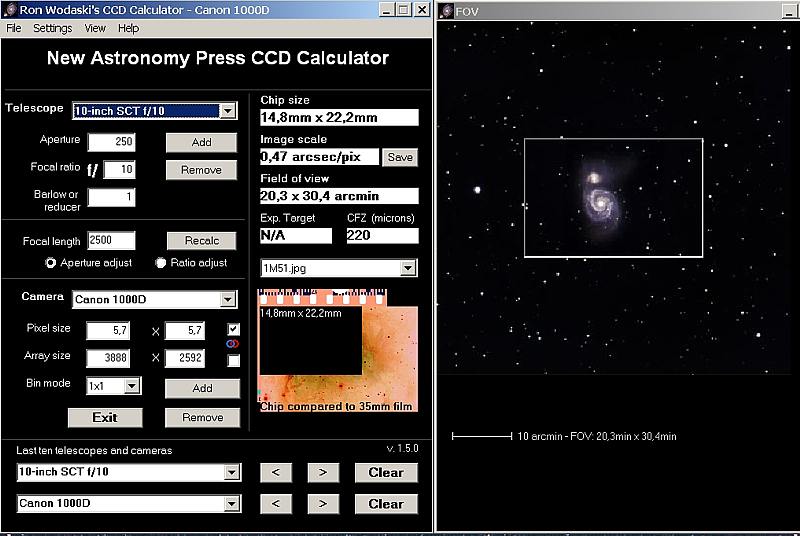Image resolution: width=800 pixels, height=536 pixels.
Task: Open the Bin mode dropdown
Action: coord(133,386)
